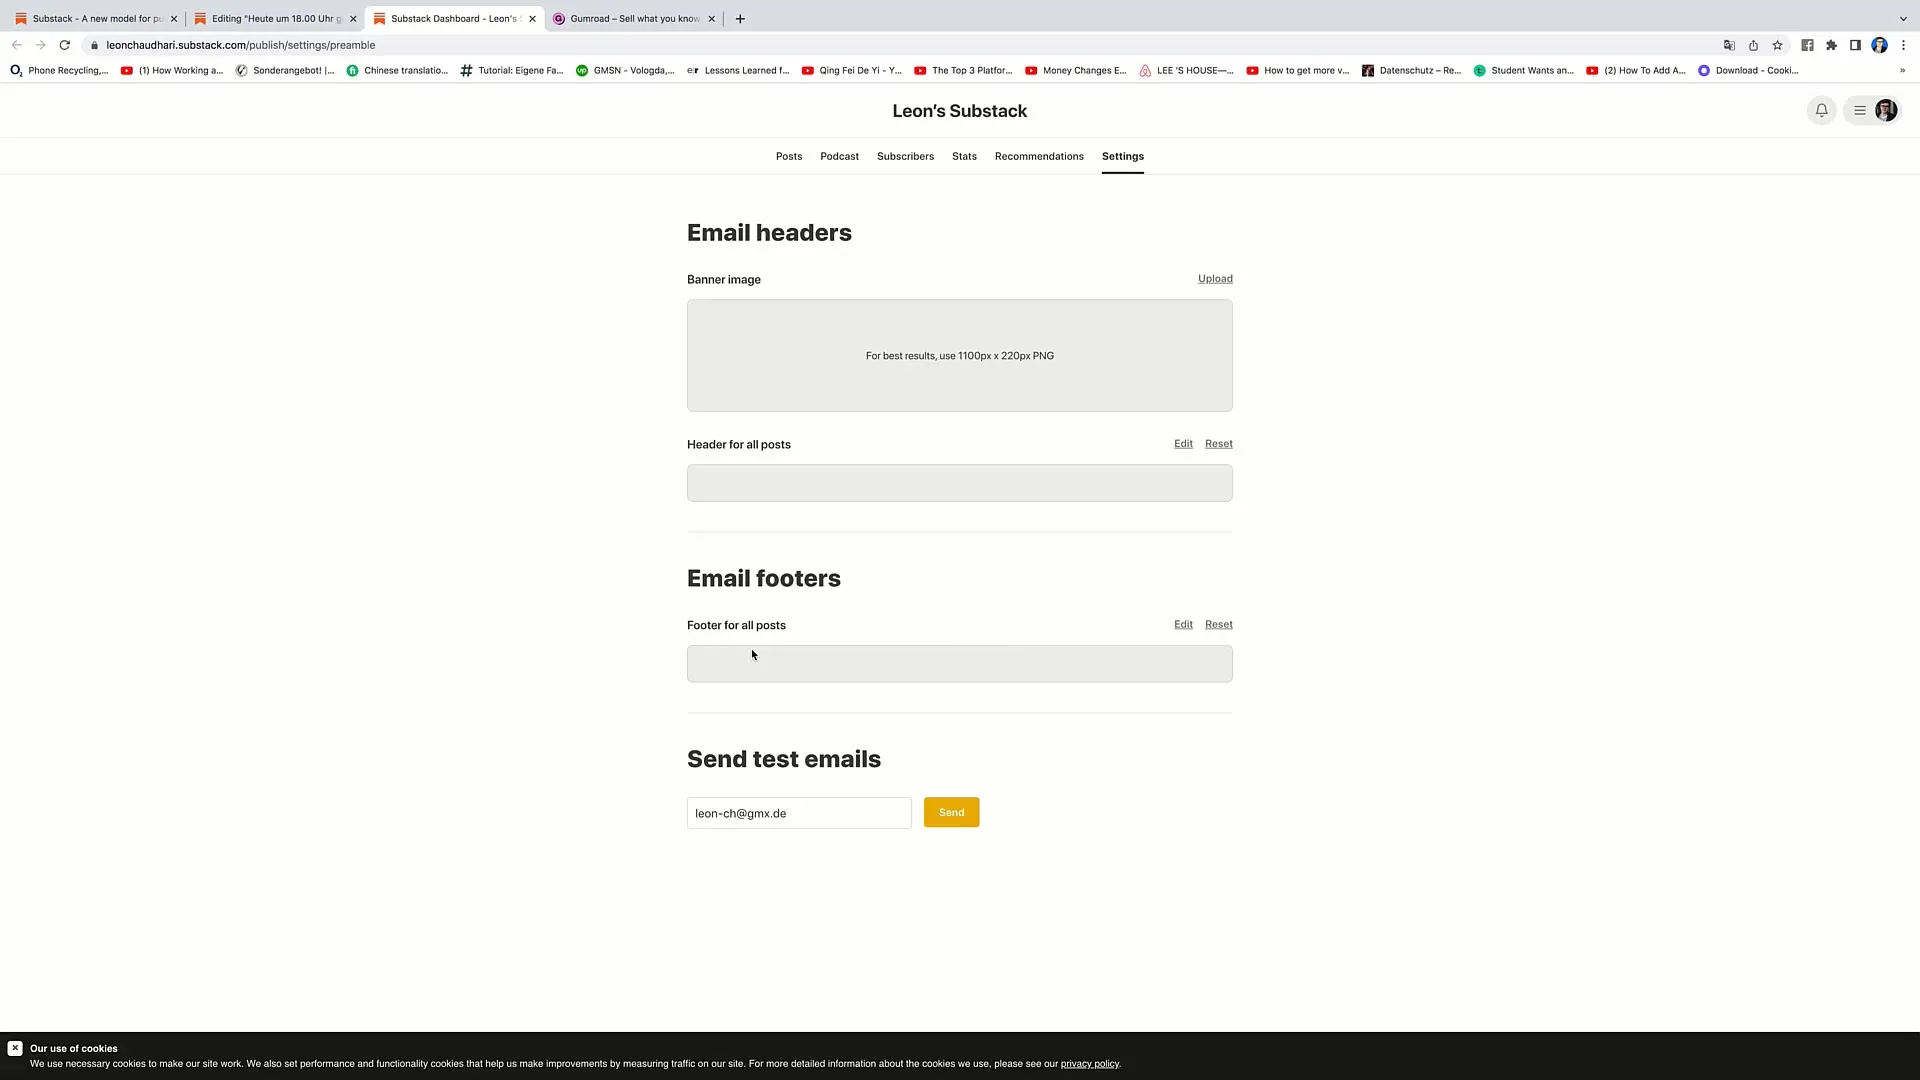Open the 'Student Wants an...' bookmark

(x=1523, y=70)
